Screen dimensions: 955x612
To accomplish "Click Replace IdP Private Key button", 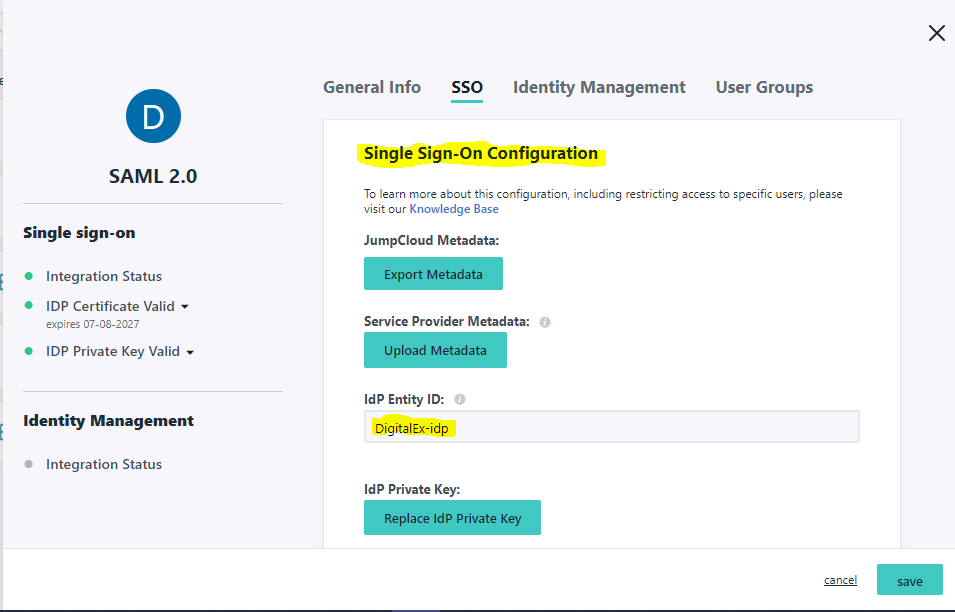I will point(452,518).
